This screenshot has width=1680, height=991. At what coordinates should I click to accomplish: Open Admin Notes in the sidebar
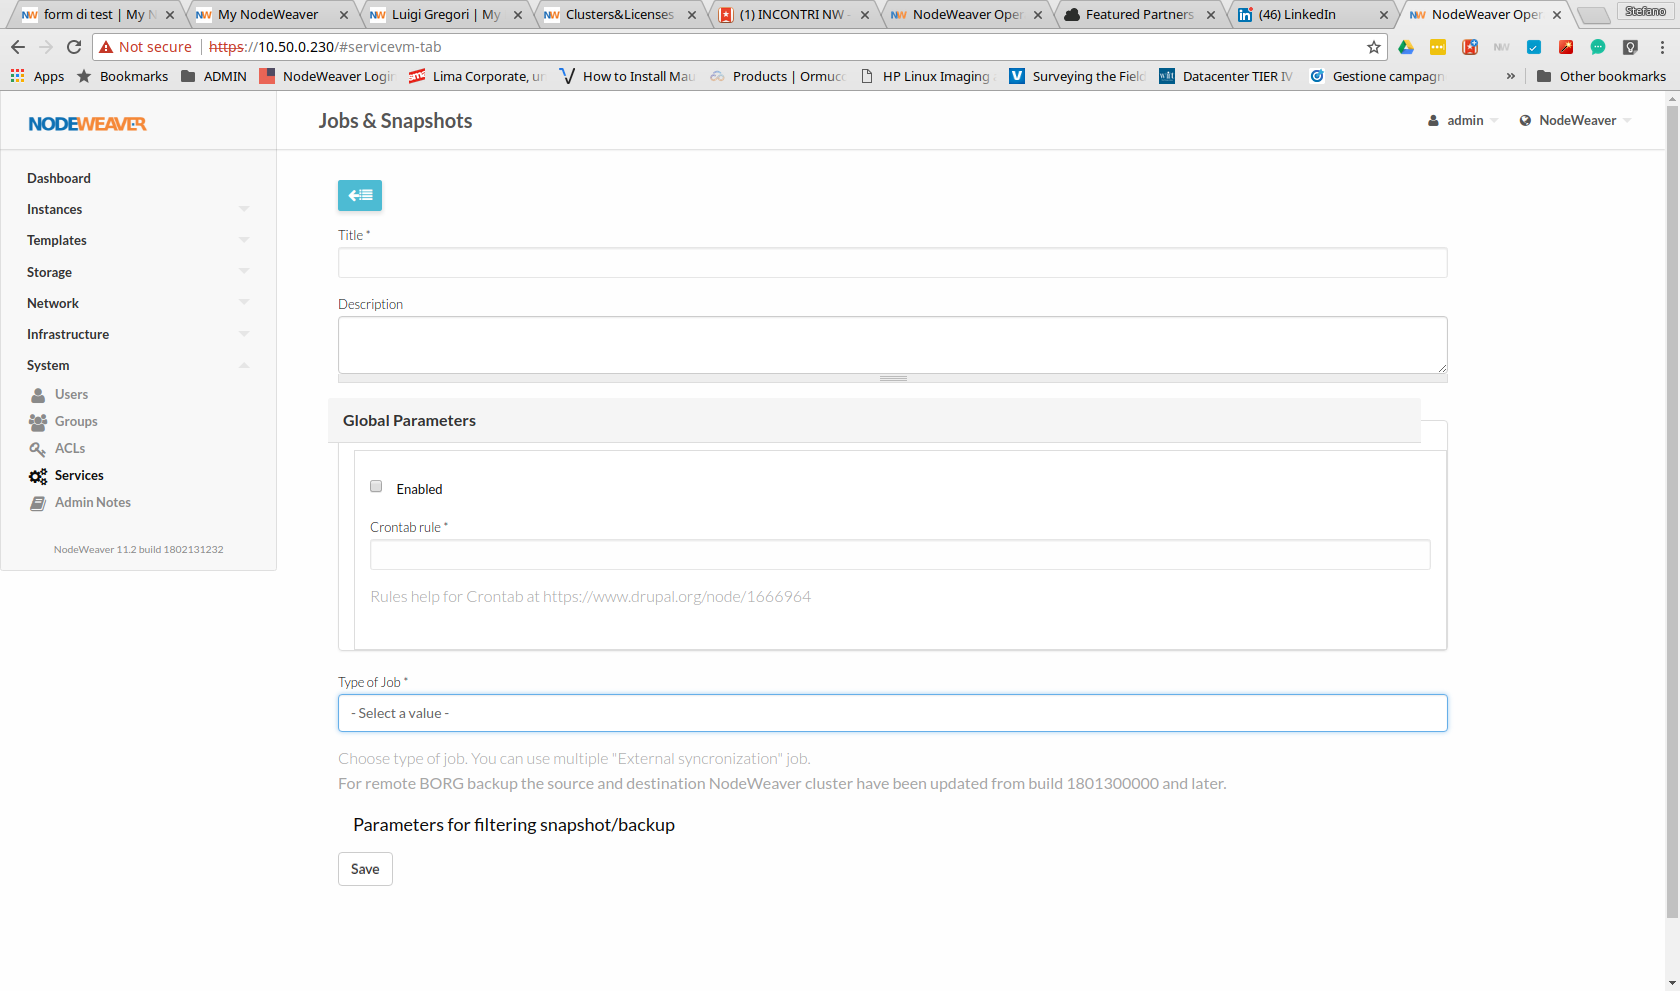(x=93, y=503)
